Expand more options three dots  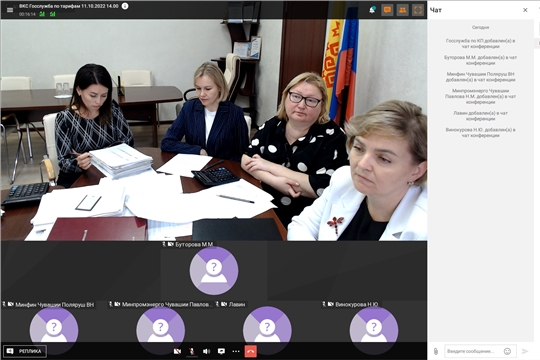236,351
